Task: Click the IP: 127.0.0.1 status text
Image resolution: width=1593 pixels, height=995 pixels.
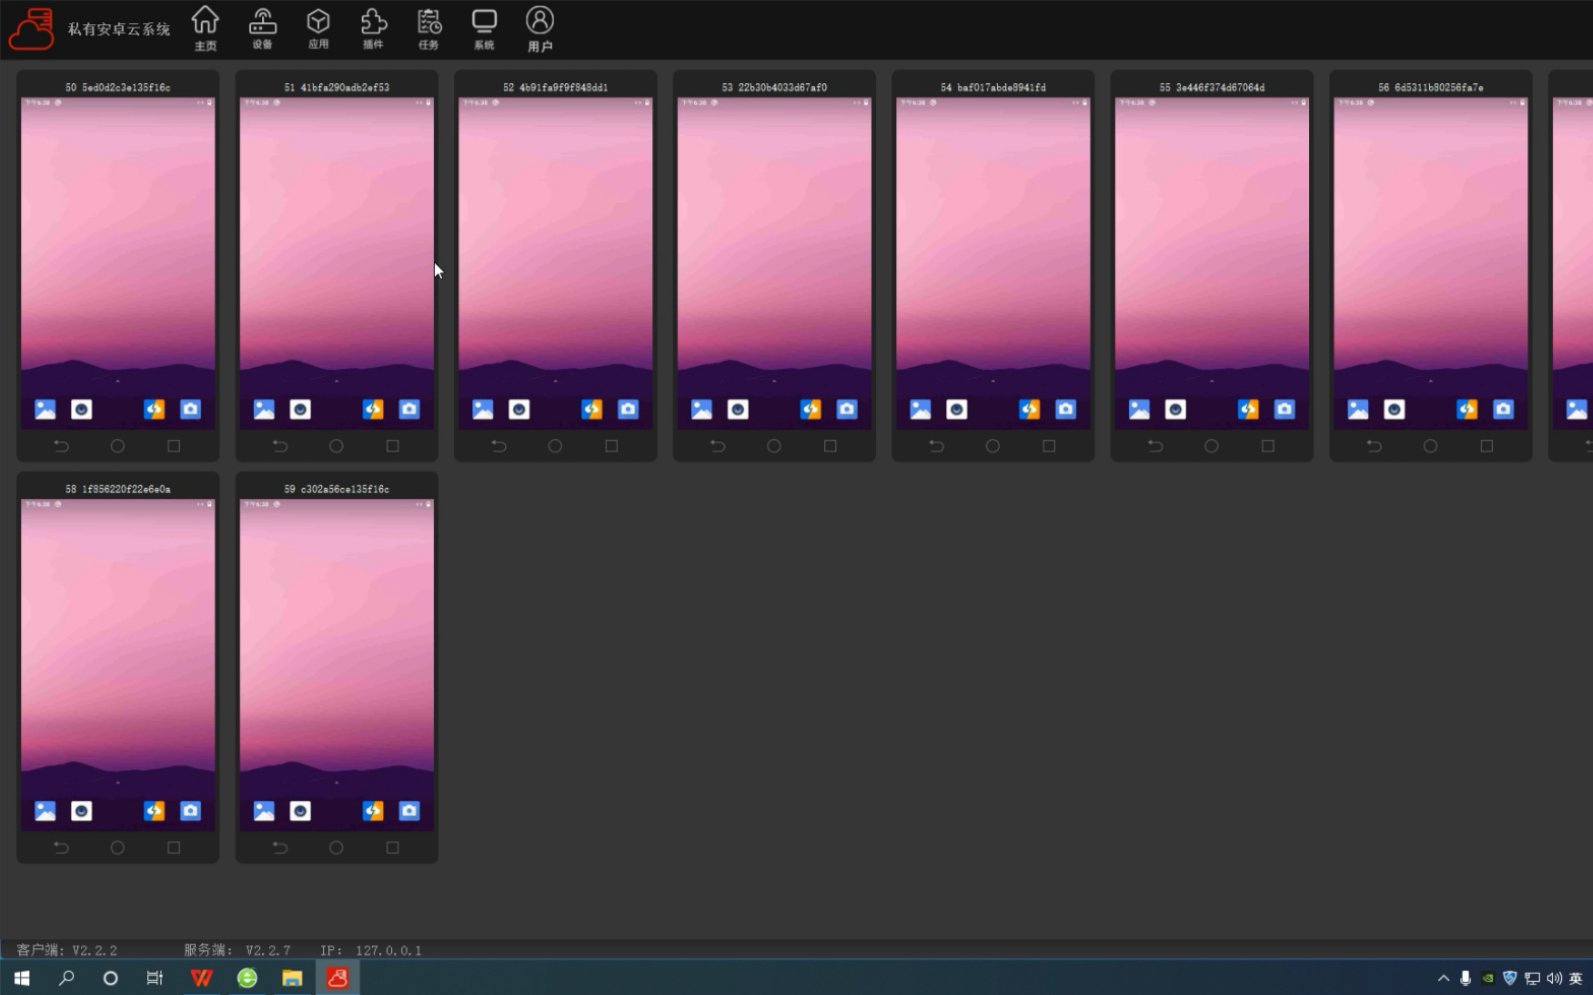Action: 371,950
